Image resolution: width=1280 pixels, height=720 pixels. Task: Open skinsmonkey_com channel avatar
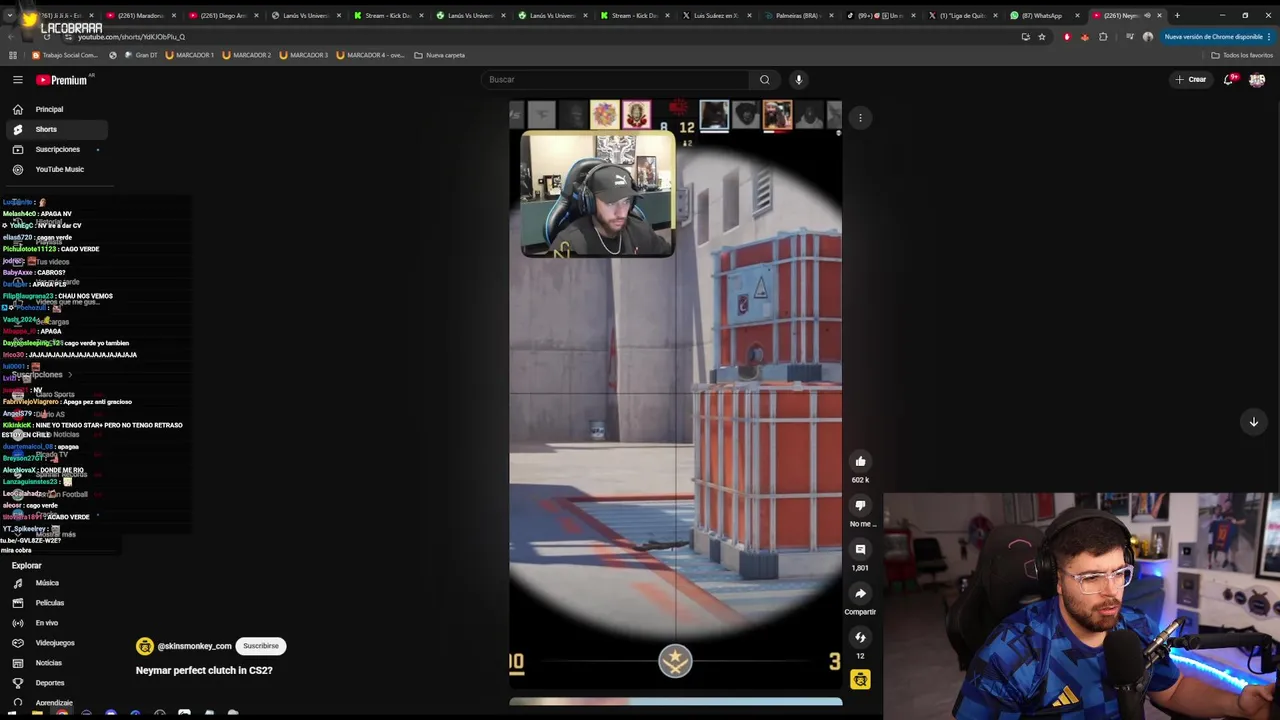145,646
